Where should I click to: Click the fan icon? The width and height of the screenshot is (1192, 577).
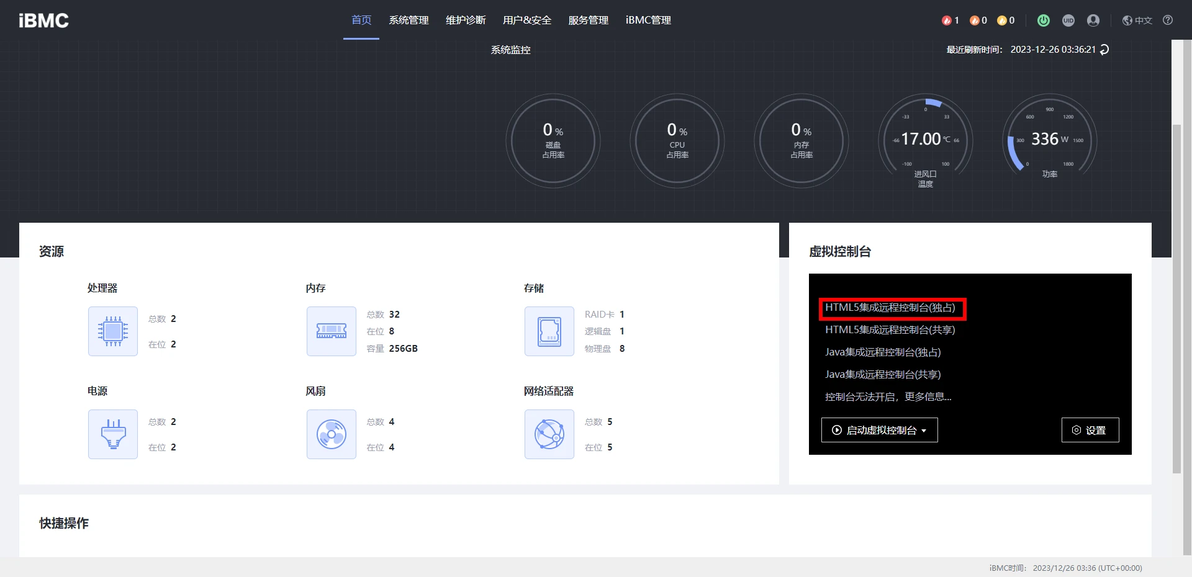tap(331, 434)
